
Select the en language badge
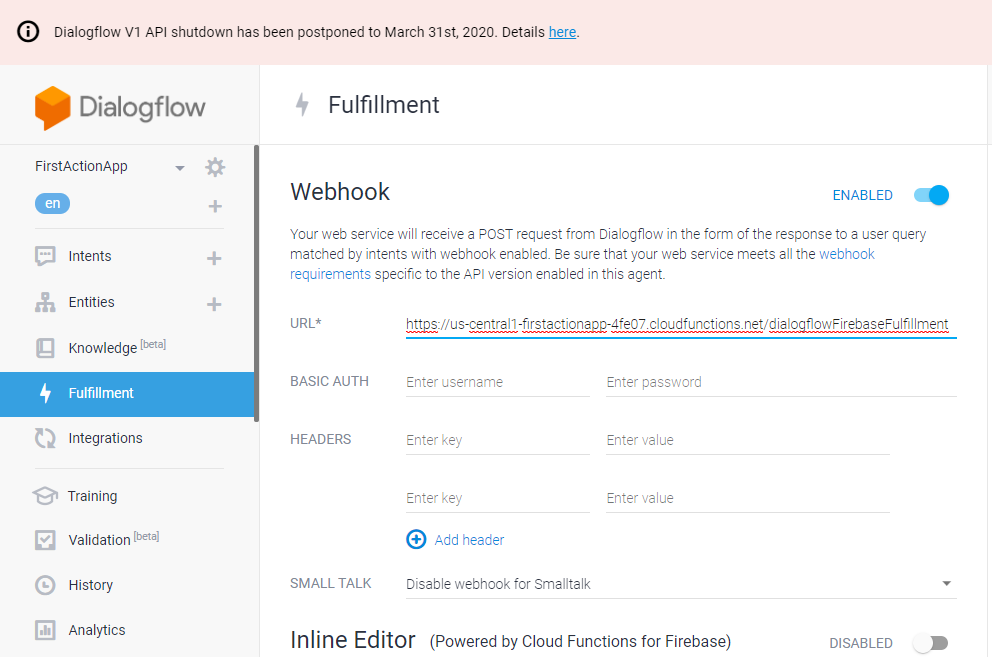point(52,204)
